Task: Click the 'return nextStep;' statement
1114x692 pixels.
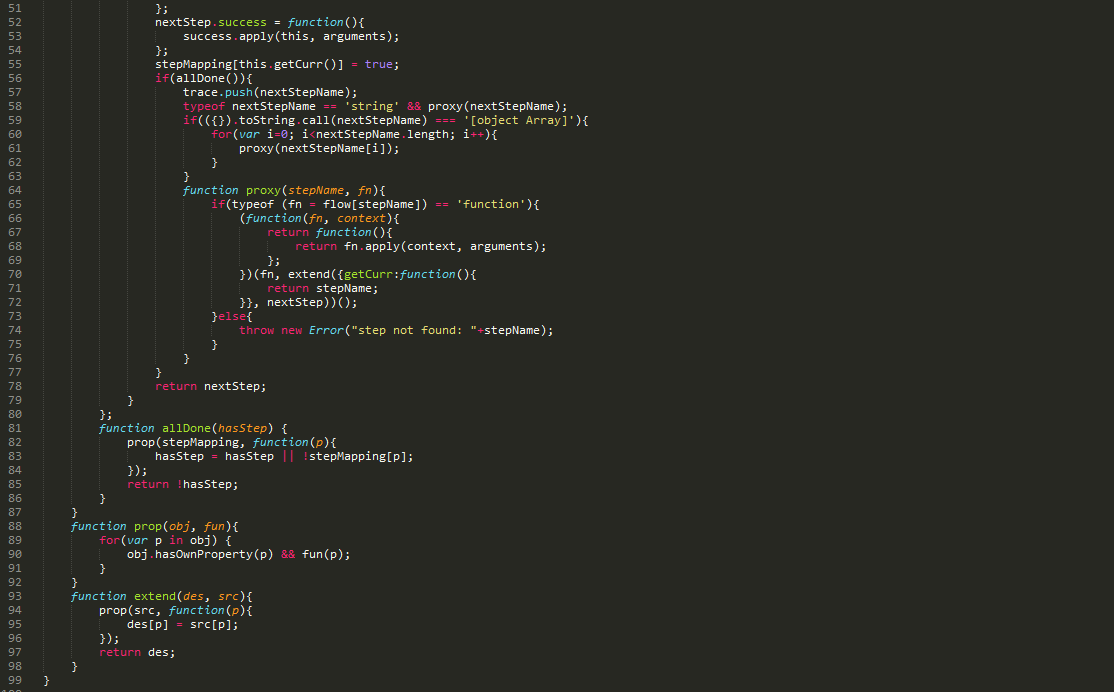Action: point(211,386)
